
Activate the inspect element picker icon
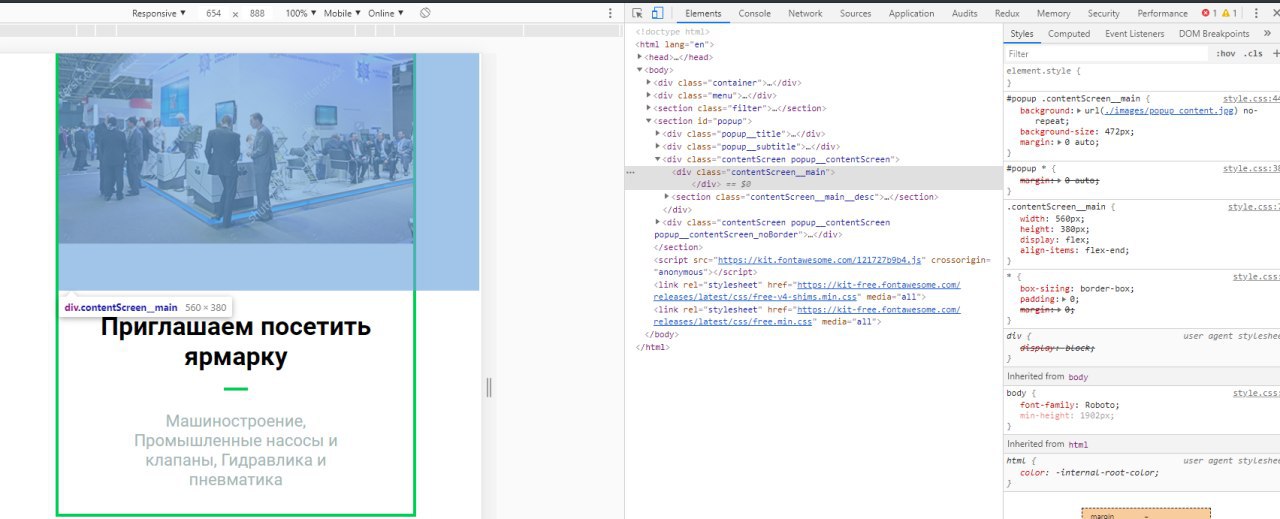coord(638,13)
